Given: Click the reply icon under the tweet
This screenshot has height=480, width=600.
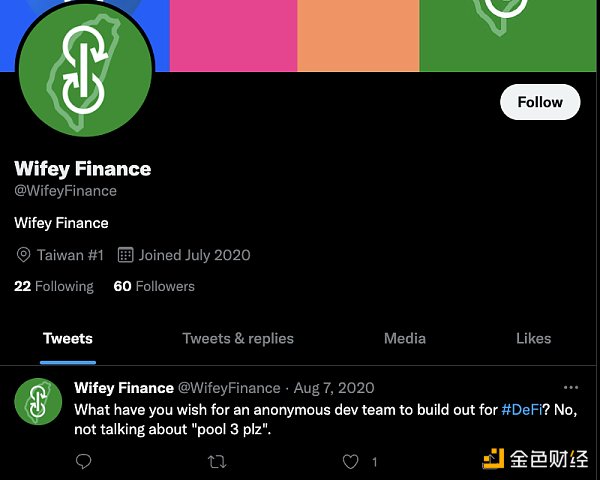Looking at the screenshot, I should pyautogui.click(x=84, y=461).
